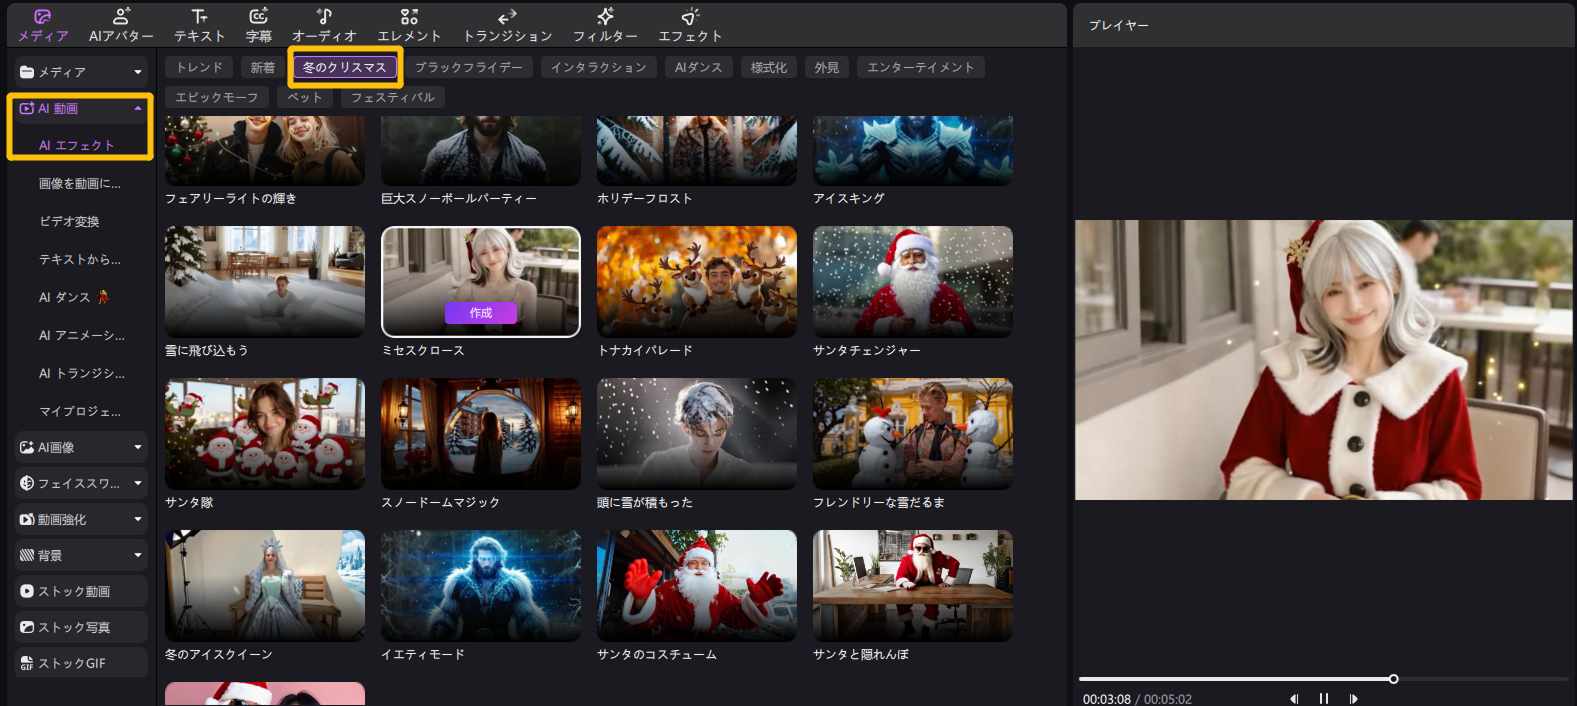This screenshot has width=1577, height=706.
Task: Select the スノードームマジック effect thumbnail
Action: coord(481,433)
